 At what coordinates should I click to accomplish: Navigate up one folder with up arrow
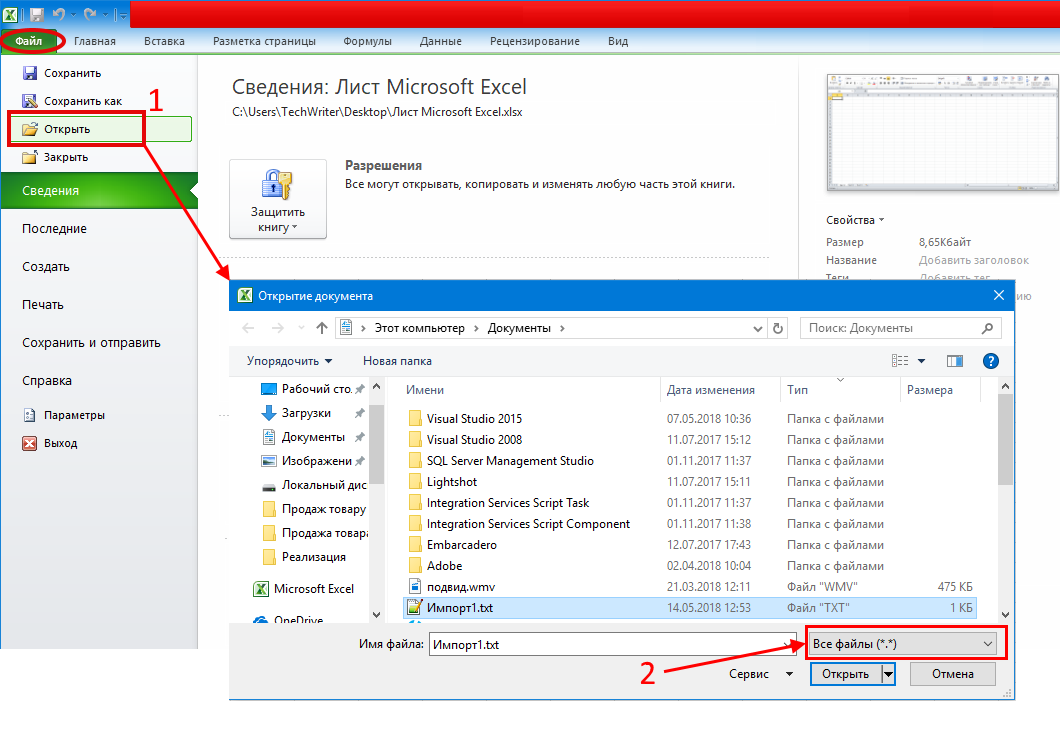[322, 328]
